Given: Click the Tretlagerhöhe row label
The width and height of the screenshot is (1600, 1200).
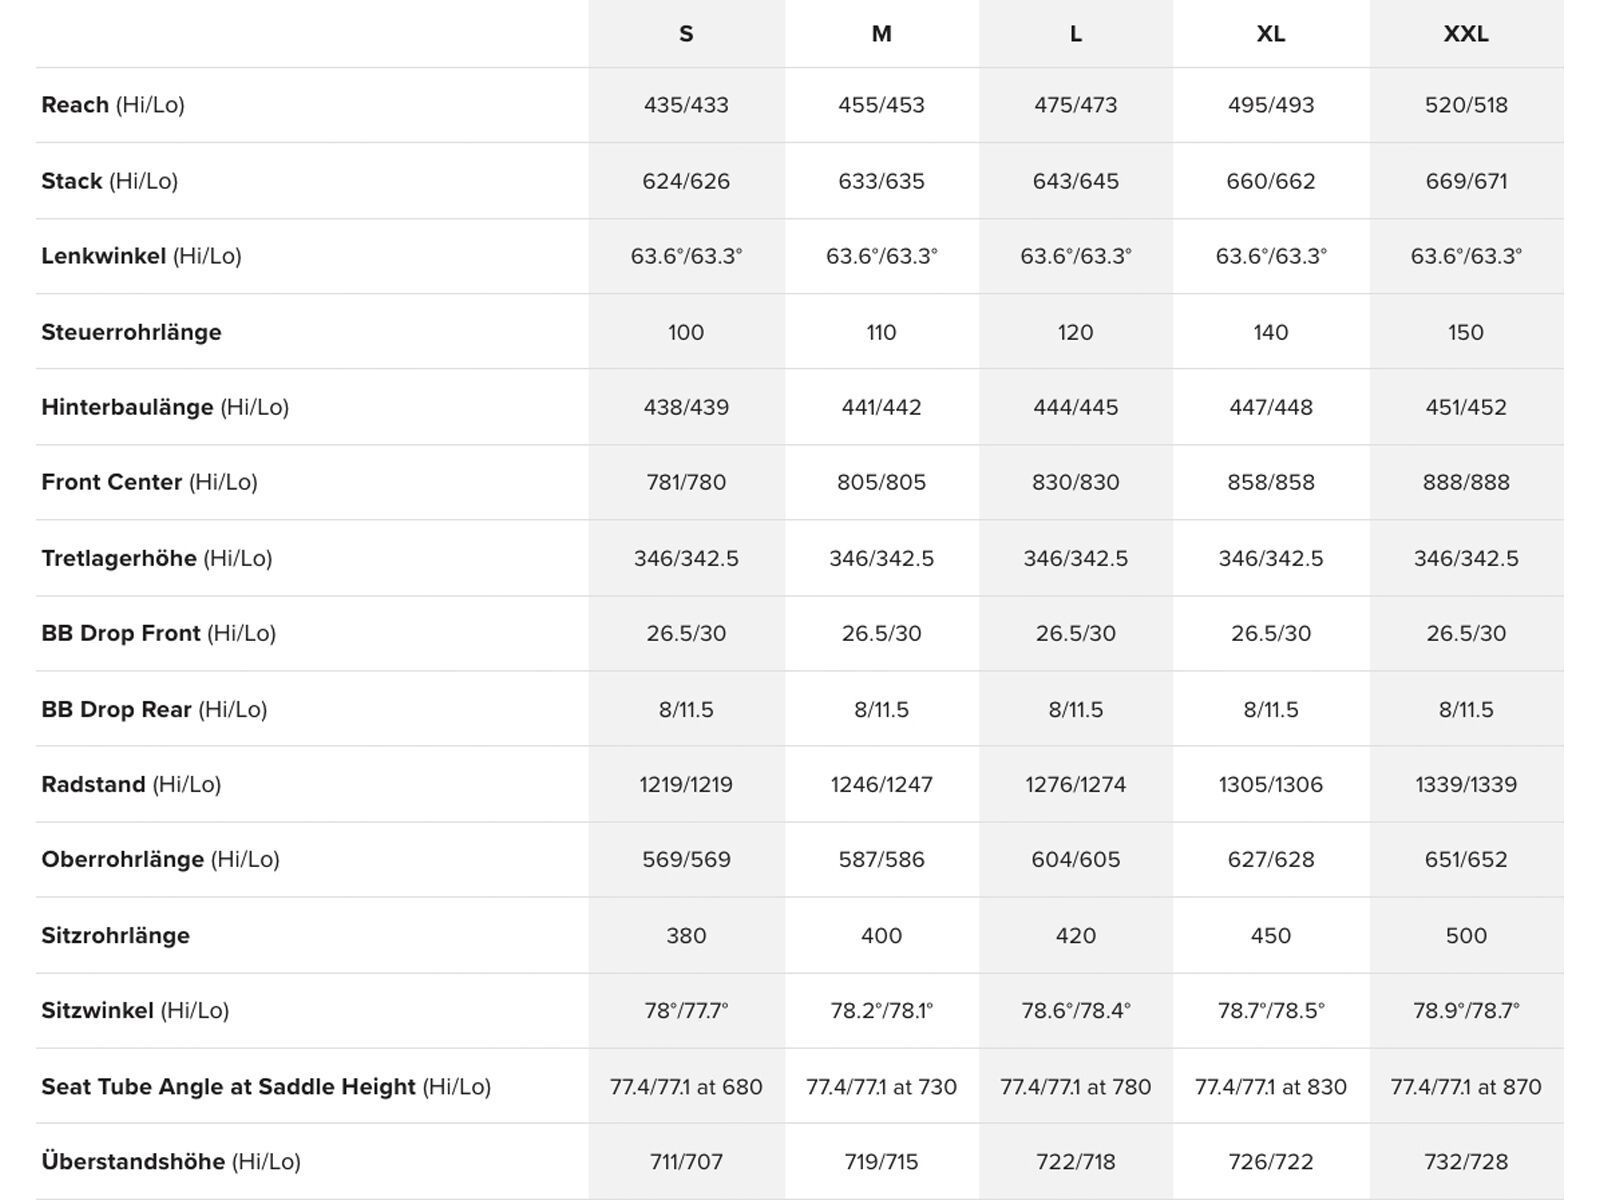Looking at the screenshot, I should click(157, 558).
